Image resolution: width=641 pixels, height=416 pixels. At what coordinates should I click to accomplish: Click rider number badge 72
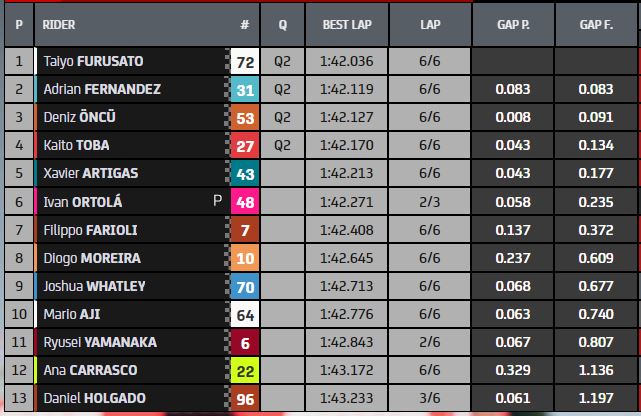[245, 61]
